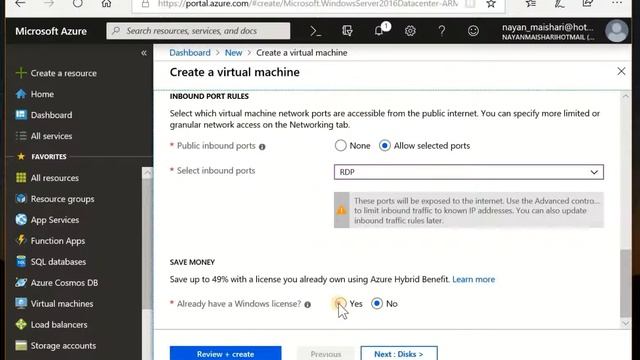Select None for public inbound ports
Screen dimensions: 640x360
tap(340, 145)
